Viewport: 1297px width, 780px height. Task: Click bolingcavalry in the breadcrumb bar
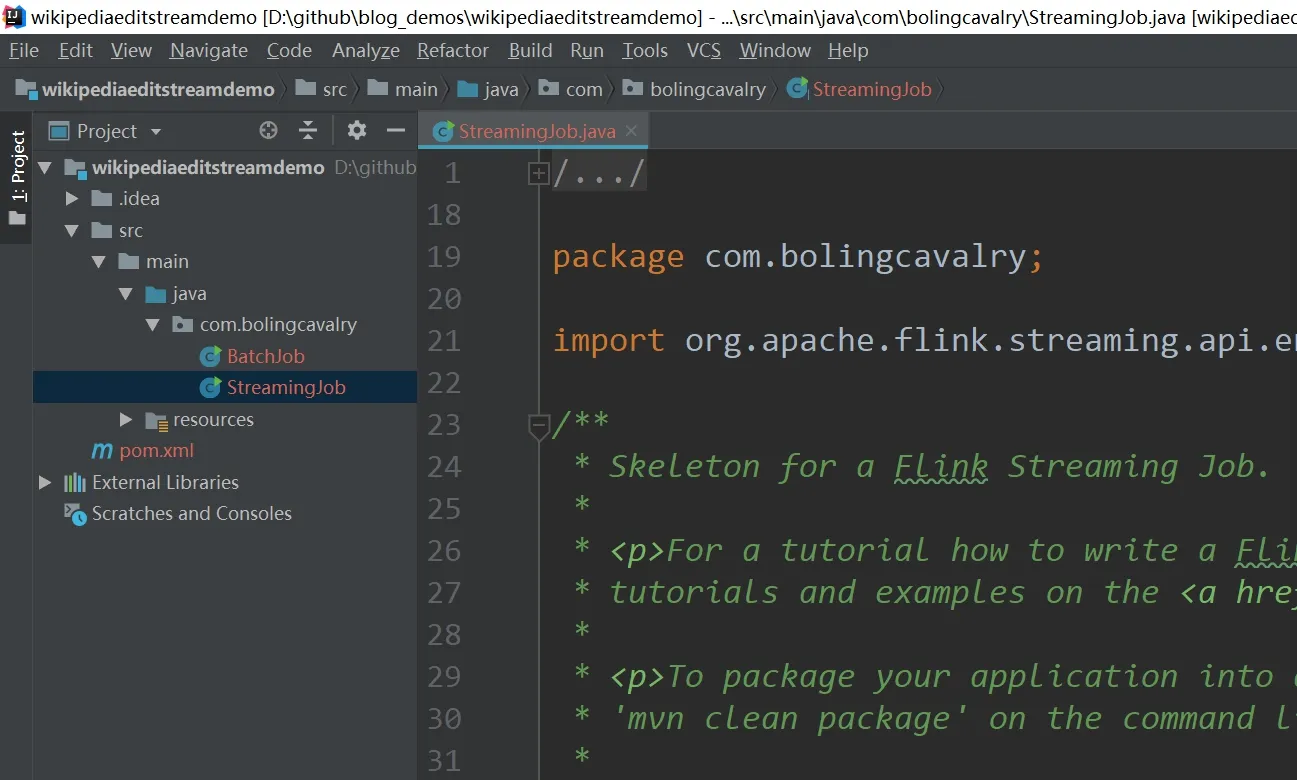click(708, 89)
